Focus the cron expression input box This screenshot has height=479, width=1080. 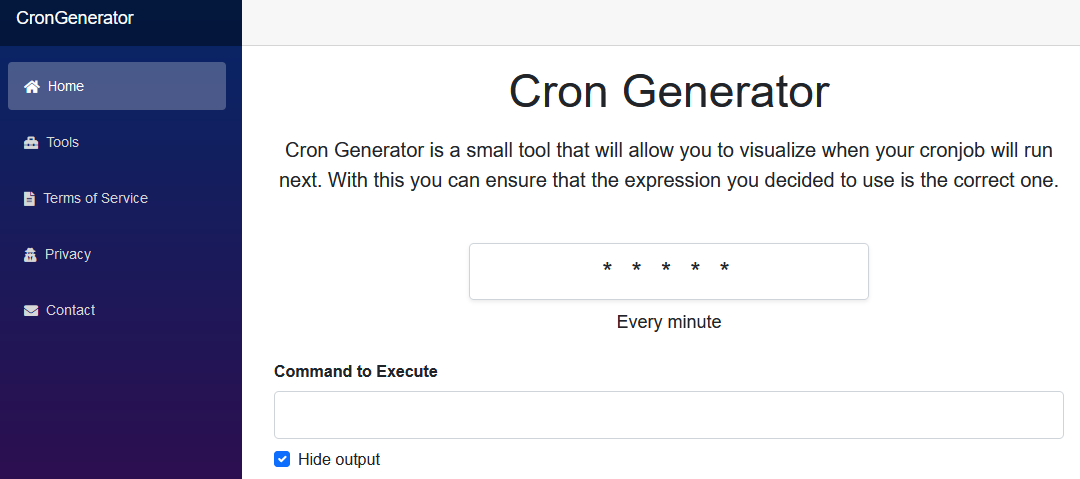[669, 272]
